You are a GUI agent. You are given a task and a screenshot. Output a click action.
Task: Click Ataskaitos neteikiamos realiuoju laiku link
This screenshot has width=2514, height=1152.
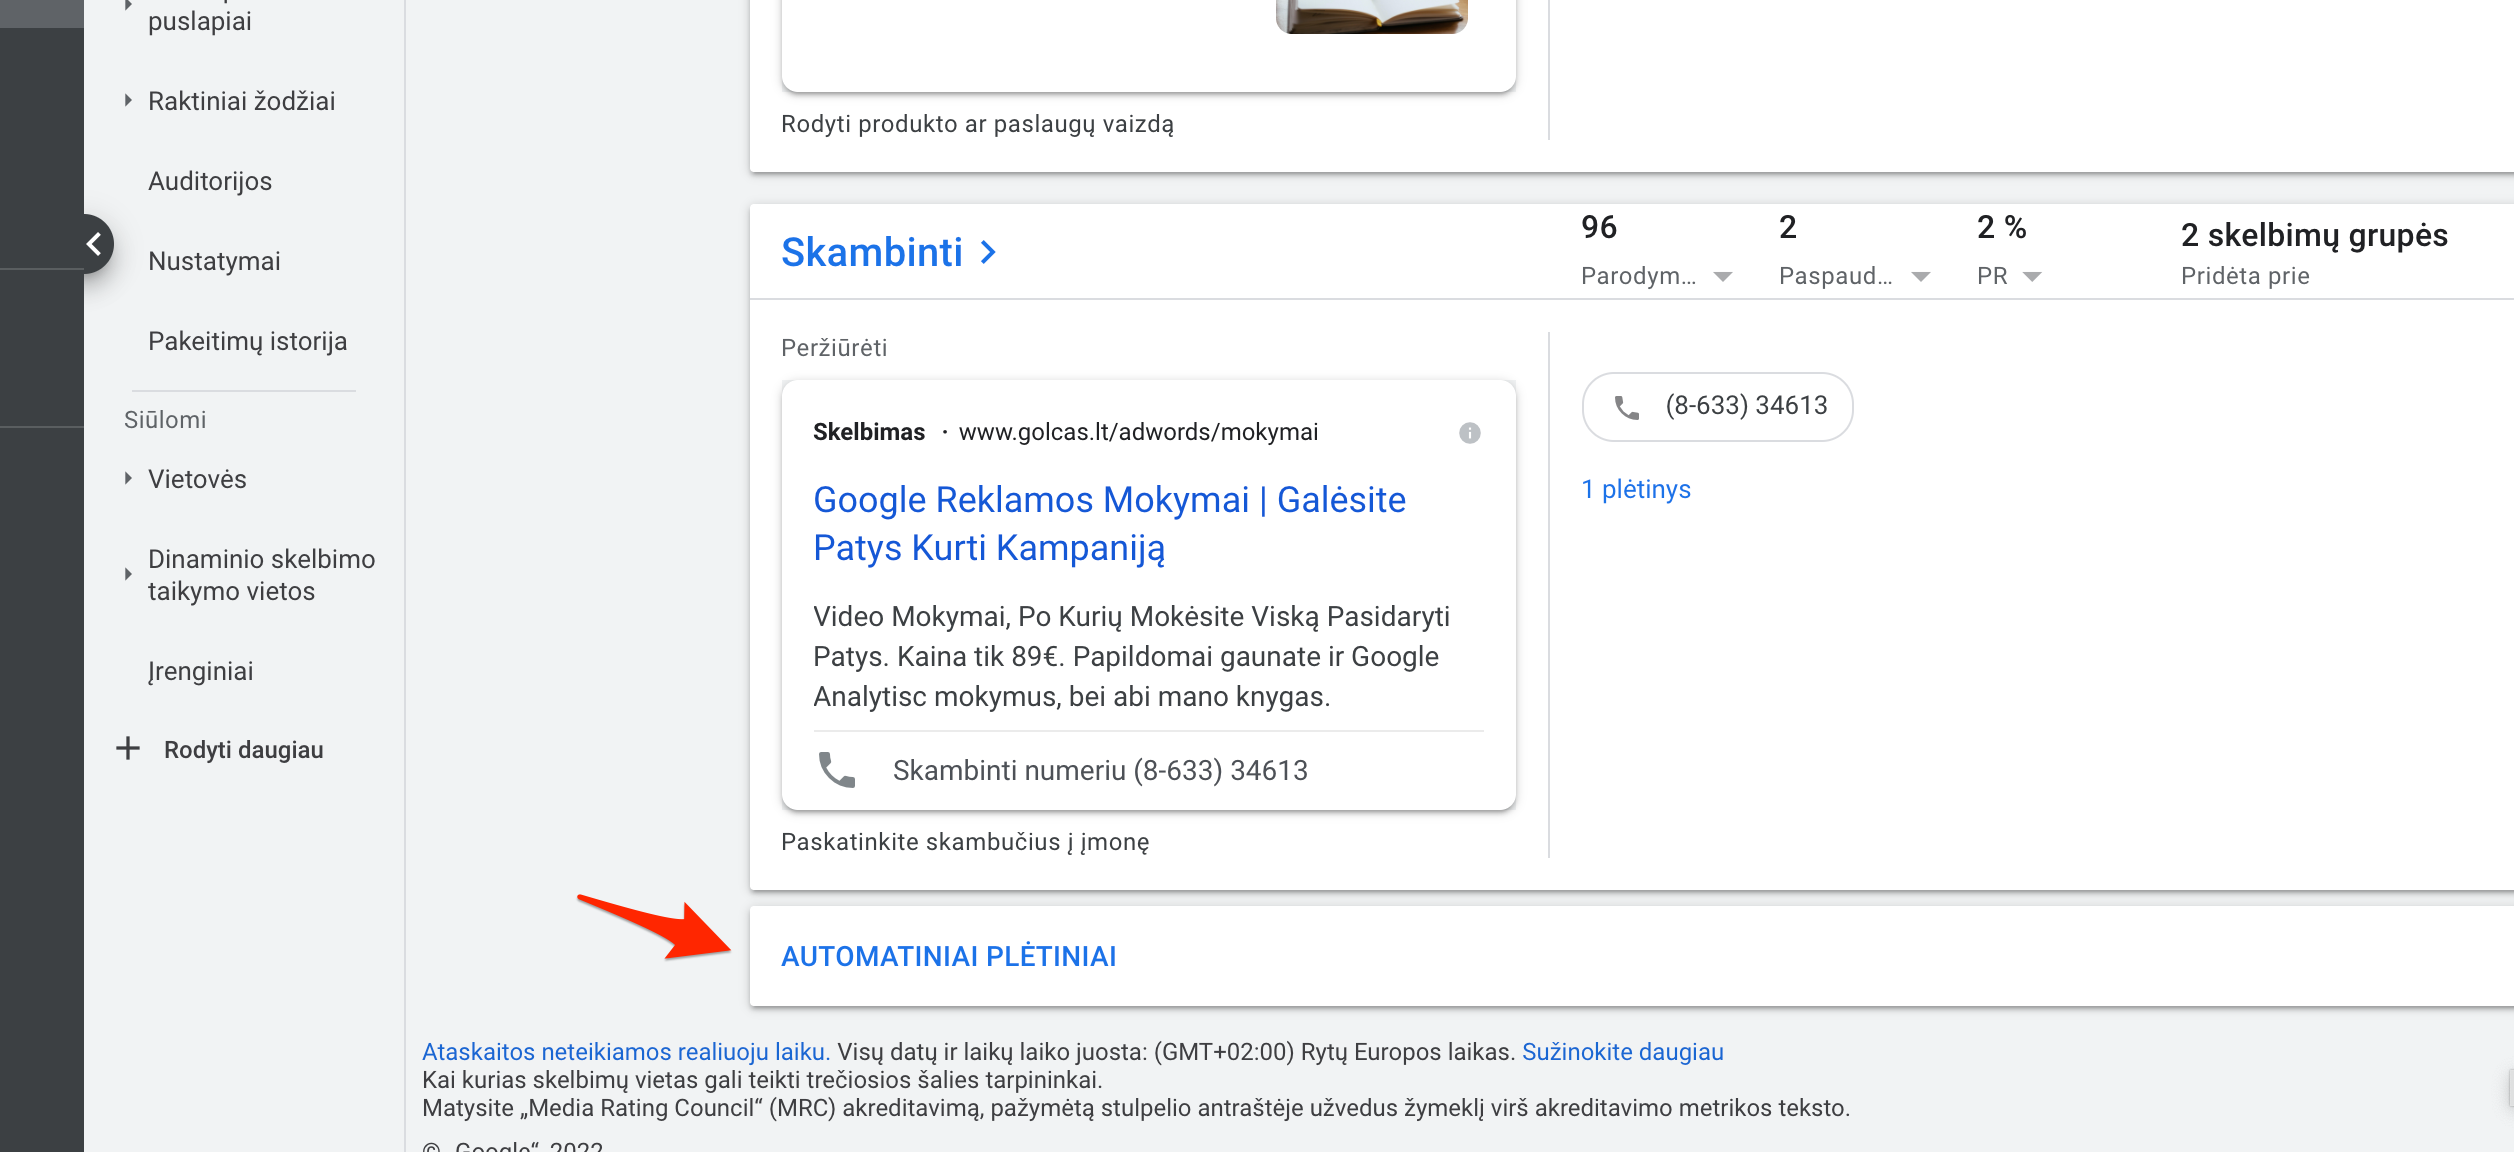click(x=626, y=1052)
